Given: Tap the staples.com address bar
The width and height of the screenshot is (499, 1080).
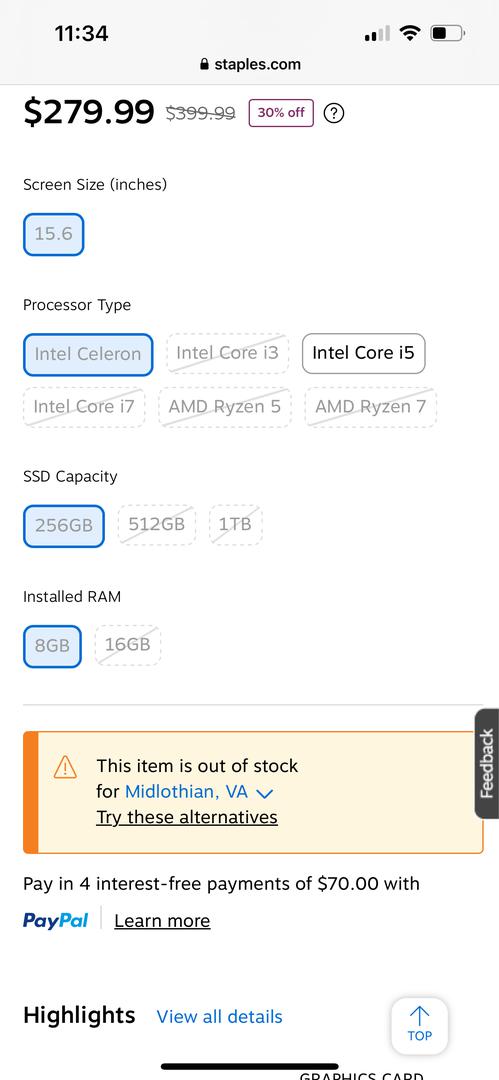Looking at the screenshot, I should [250, 65].
